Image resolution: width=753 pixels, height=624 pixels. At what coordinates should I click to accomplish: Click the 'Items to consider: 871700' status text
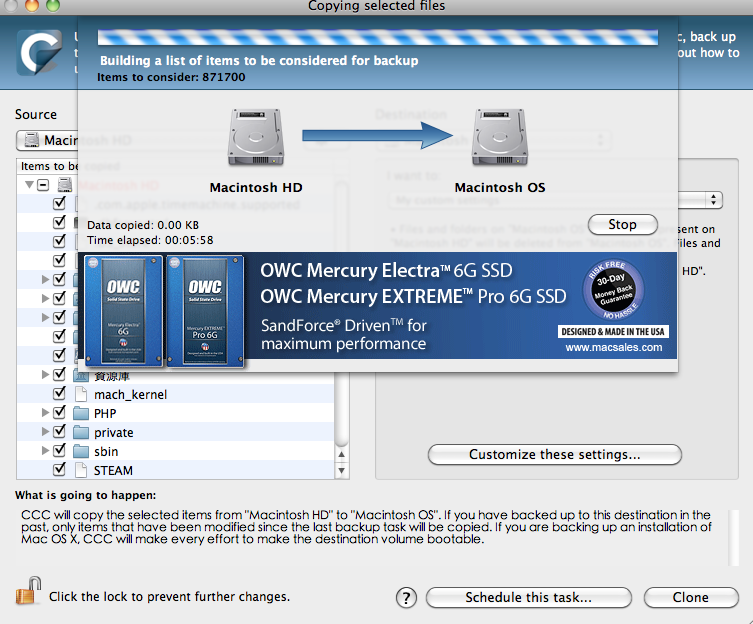click(171, 77)
